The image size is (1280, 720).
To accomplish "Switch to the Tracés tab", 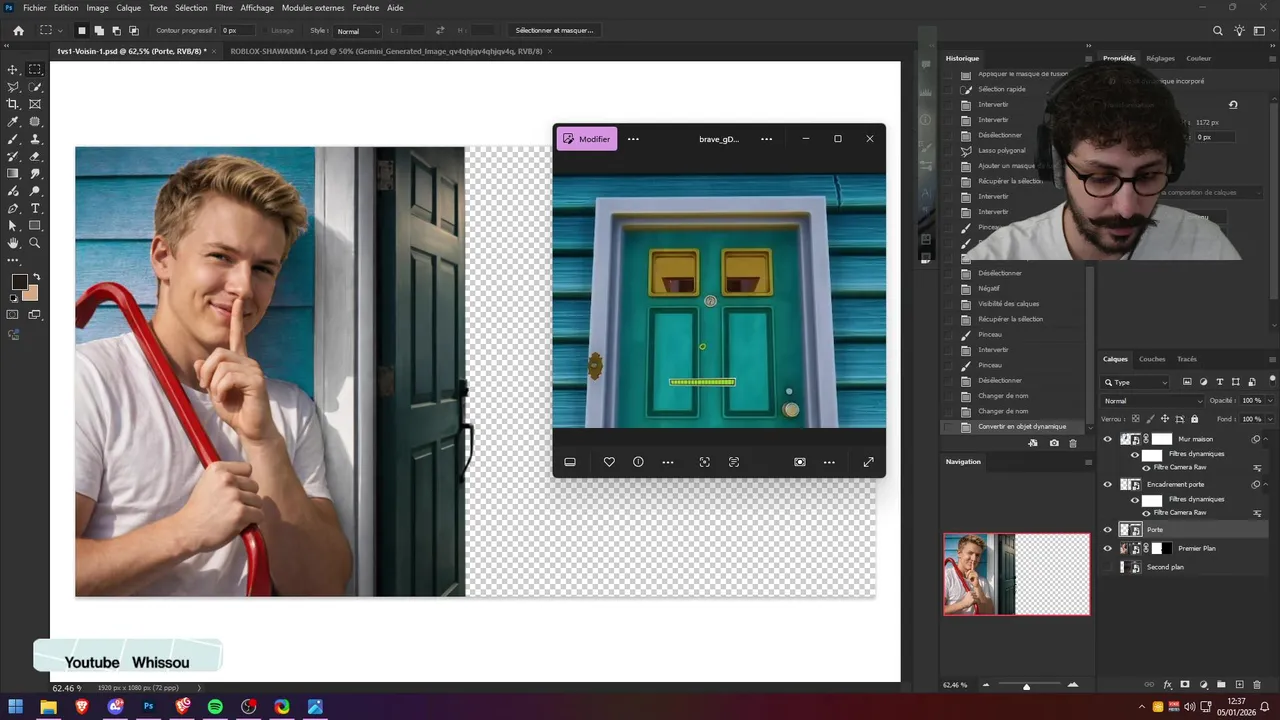I will (x=1187, y=359).
